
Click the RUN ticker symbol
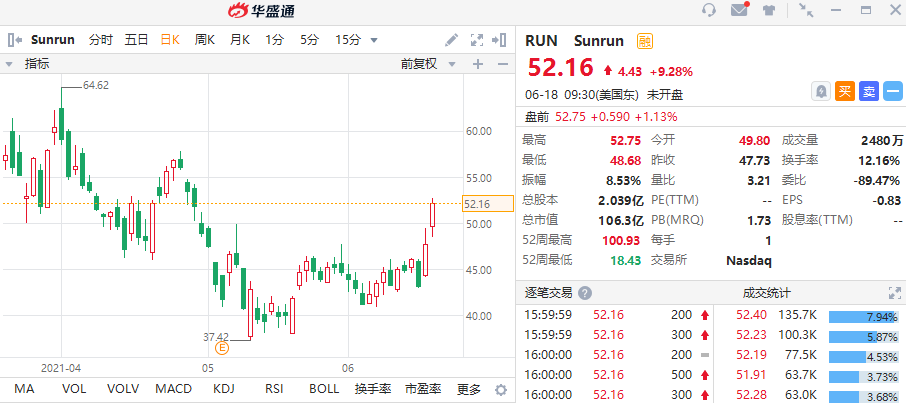click(541, 41)
